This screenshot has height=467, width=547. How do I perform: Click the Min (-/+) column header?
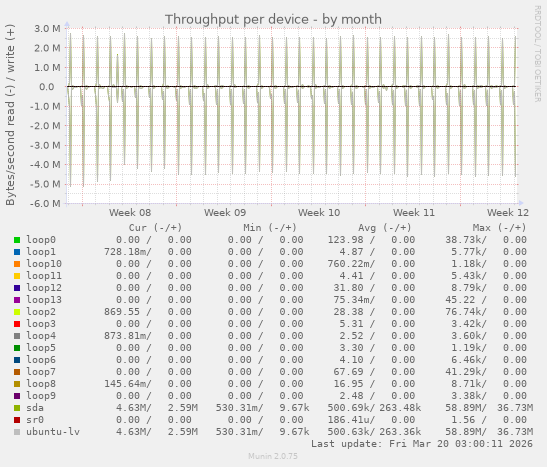270,228
